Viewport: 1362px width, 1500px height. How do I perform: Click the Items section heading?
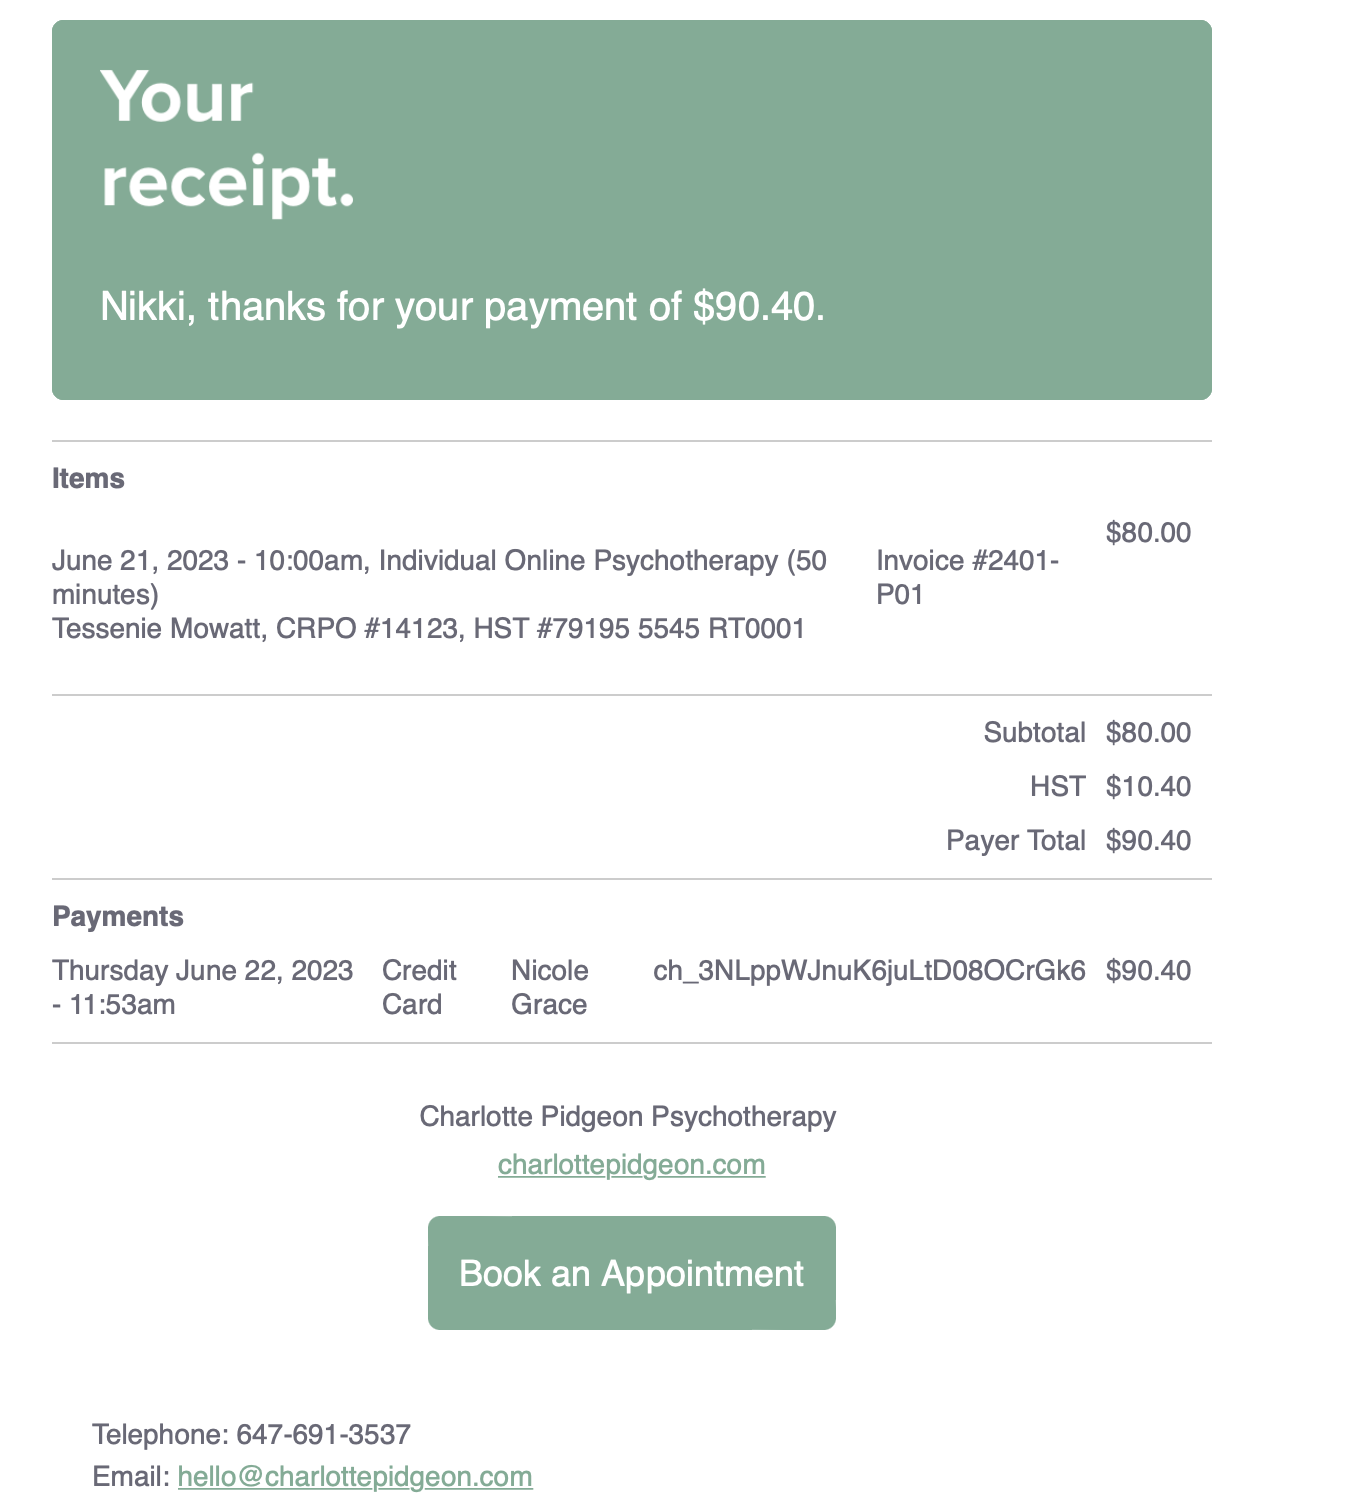[88, 479]
